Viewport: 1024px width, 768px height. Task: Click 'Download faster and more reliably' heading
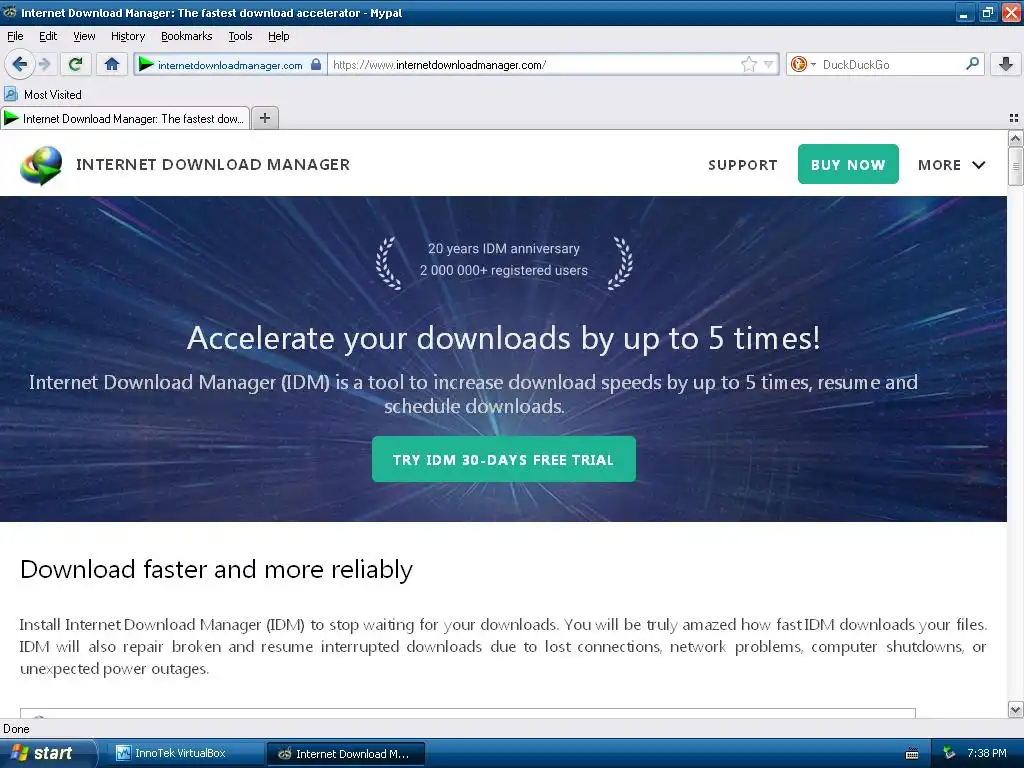[216, 569]
